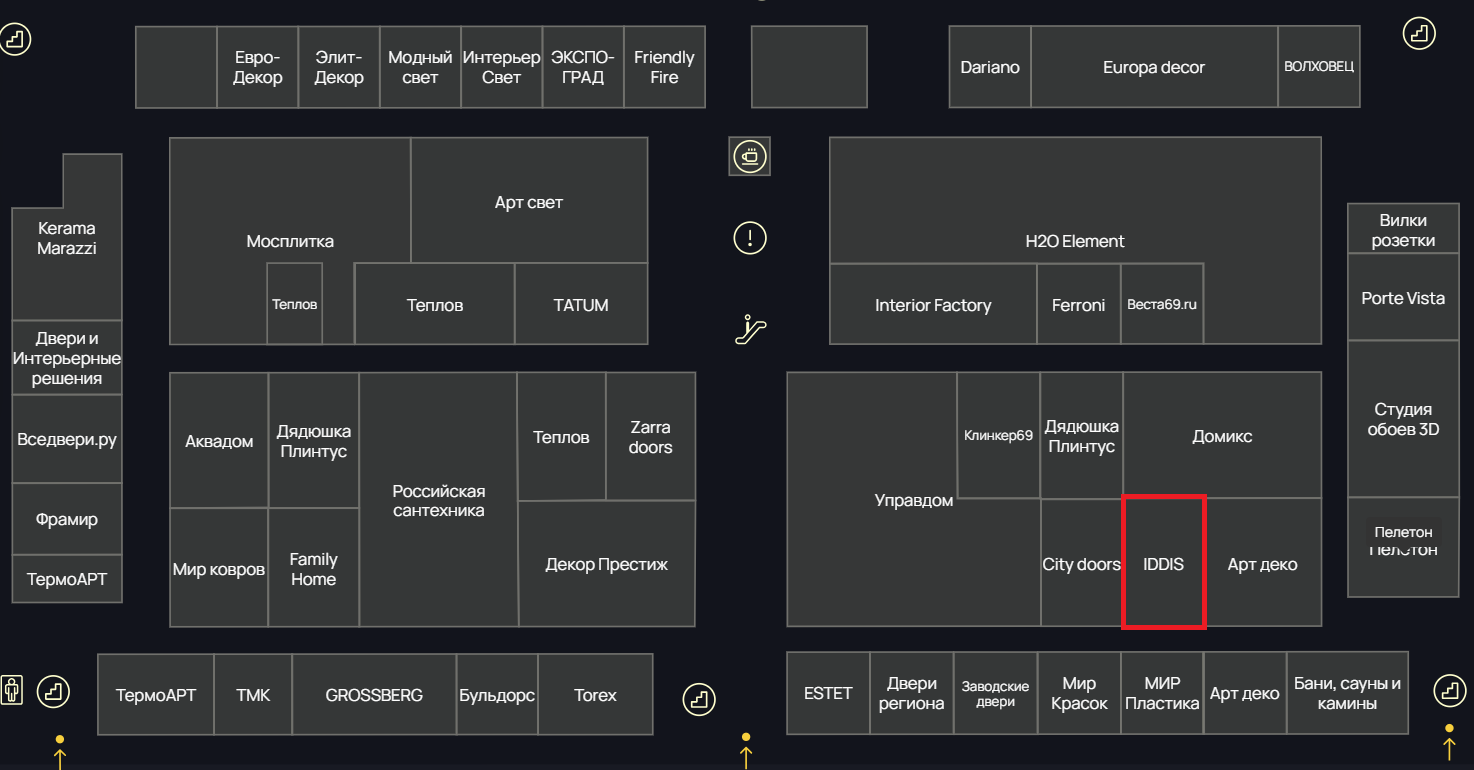Screen dimensions: 1474x770
Task: Open the Мир ковров store
Action: [219, 569]
